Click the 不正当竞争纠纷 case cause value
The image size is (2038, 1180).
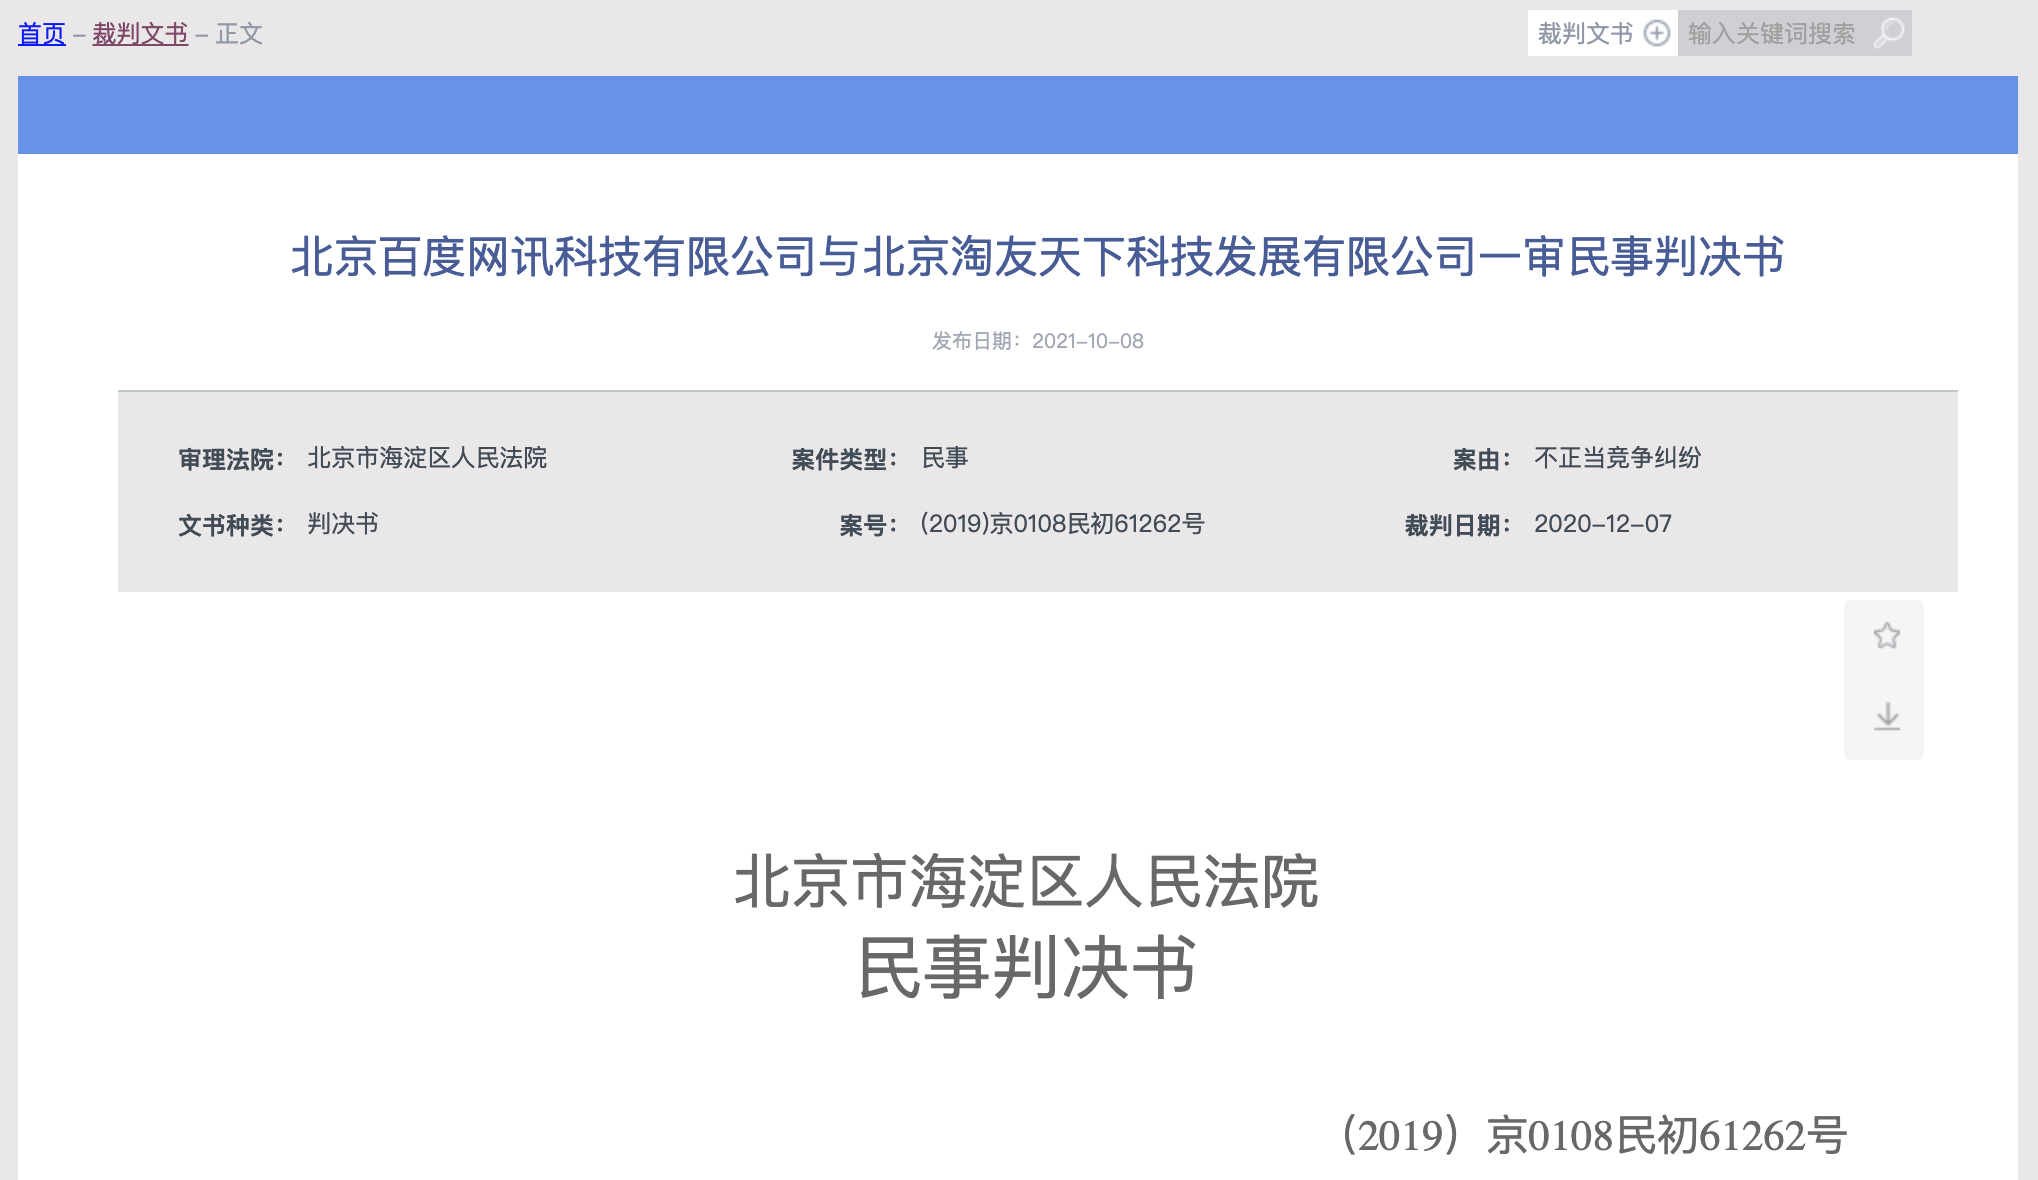tap(1617, 458)
